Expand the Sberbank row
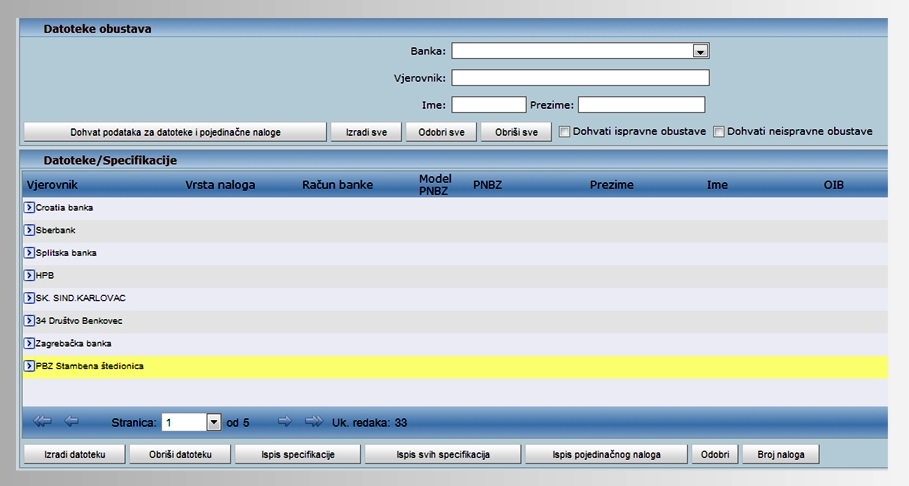The image size is (909, 486). 29,230
